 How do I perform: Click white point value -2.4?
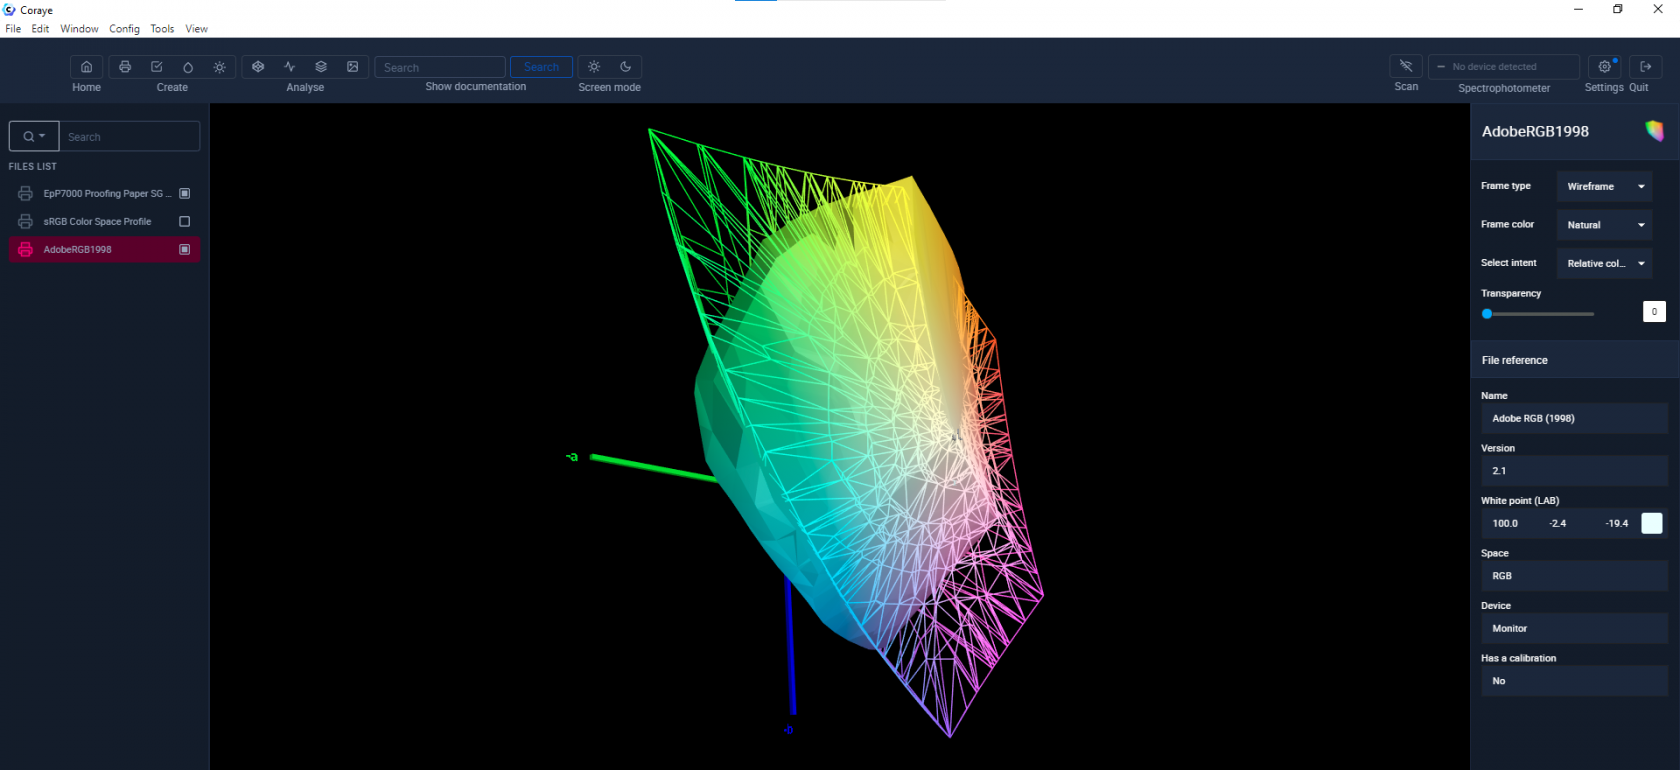click(x=1558, y=523)
